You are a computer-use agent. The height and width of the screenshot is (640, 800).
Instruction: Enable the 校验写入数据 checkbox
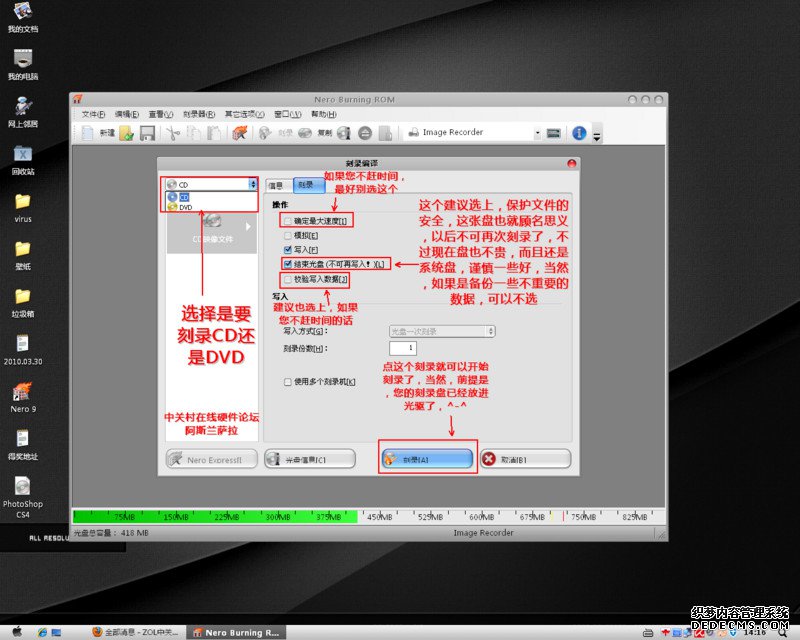point(288,279)
